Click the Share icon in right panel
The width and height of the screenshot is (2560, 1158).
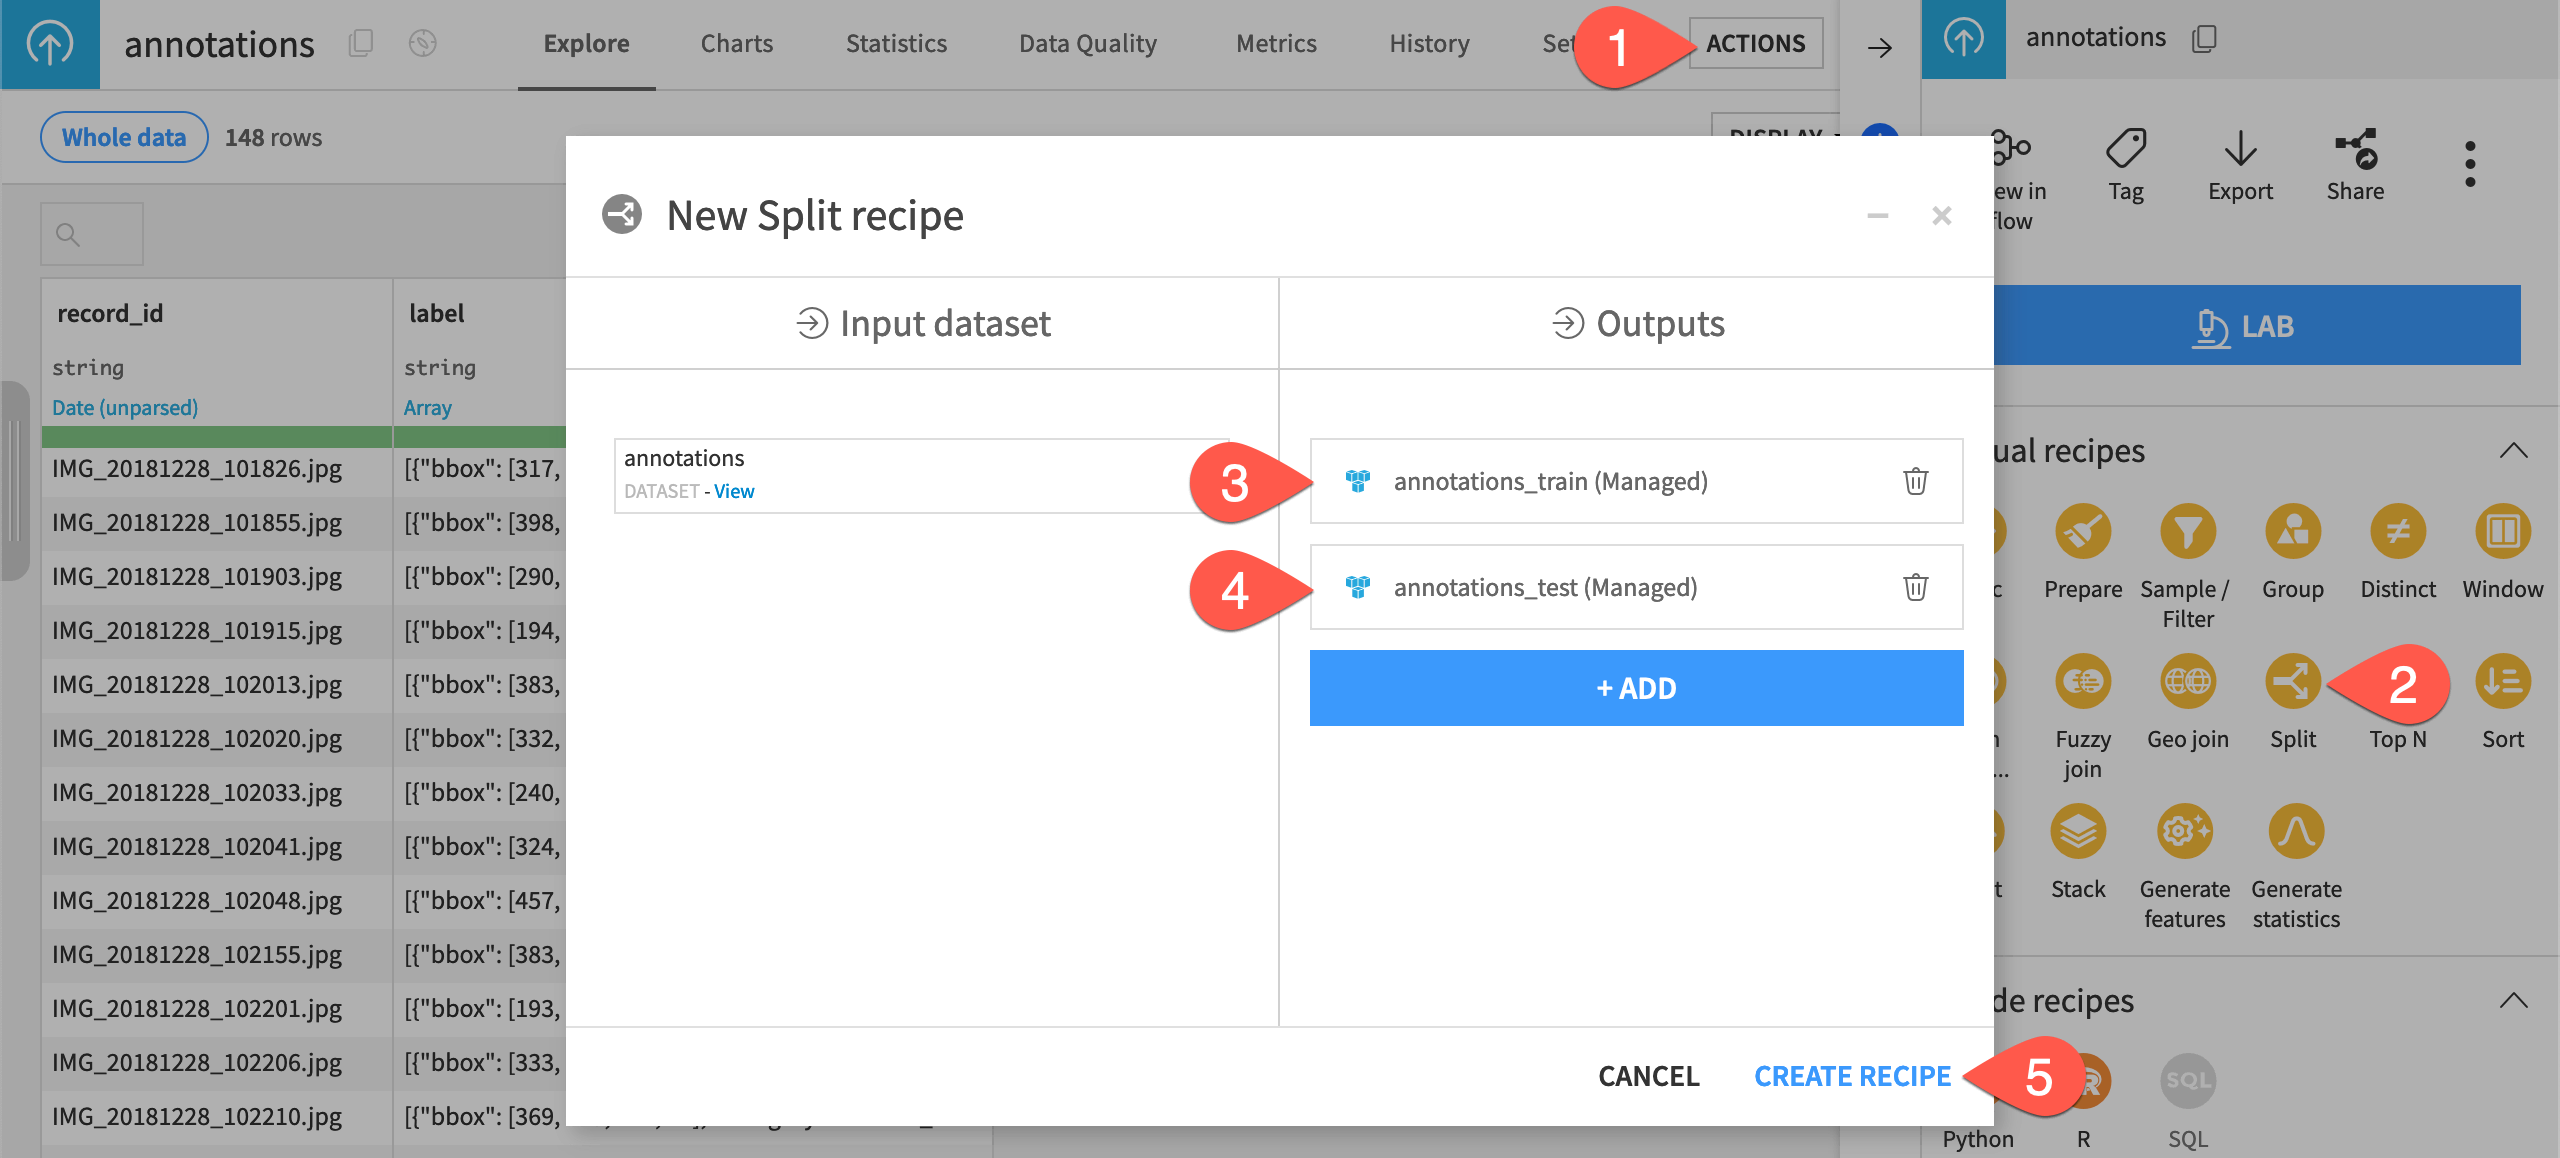pyautogui.click(x=2355, y=148)
